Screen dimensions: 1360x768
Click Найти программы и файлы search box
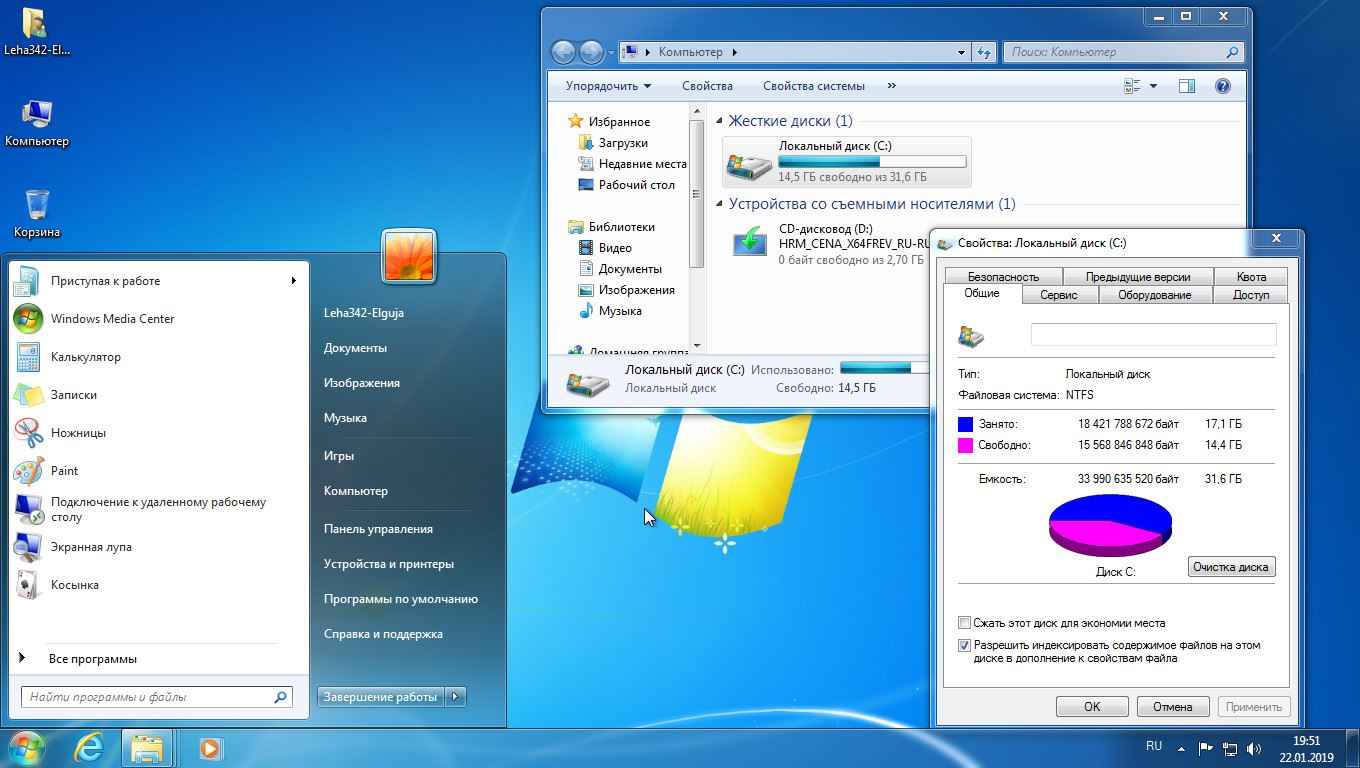tap(157, 697)
